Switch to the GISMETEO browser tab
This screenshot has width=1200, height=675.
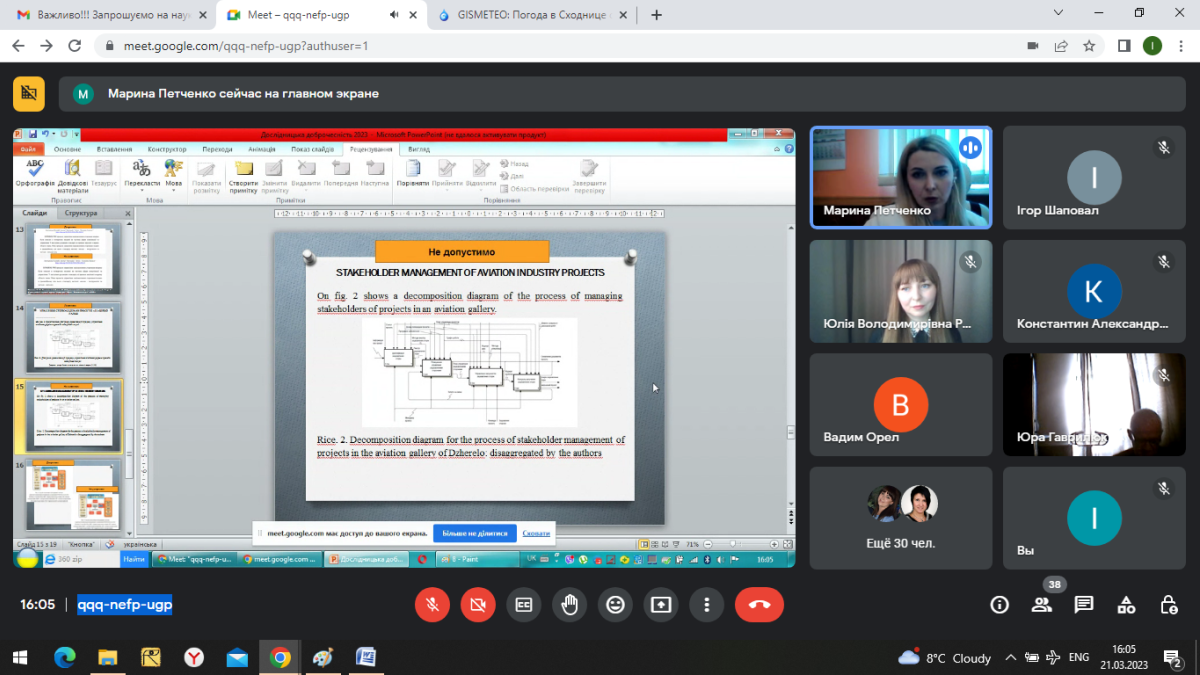pyautogui.click(x=530, y=15)
